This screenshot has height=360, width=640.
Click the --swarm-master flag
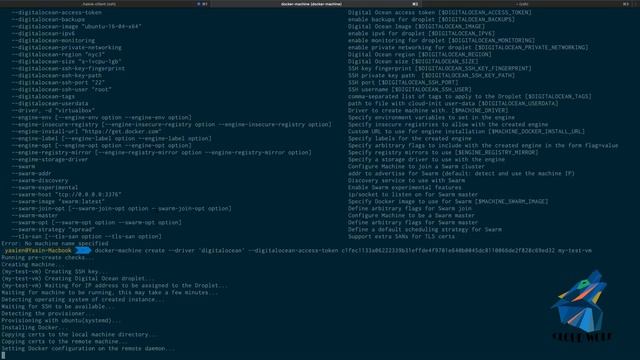35,216
